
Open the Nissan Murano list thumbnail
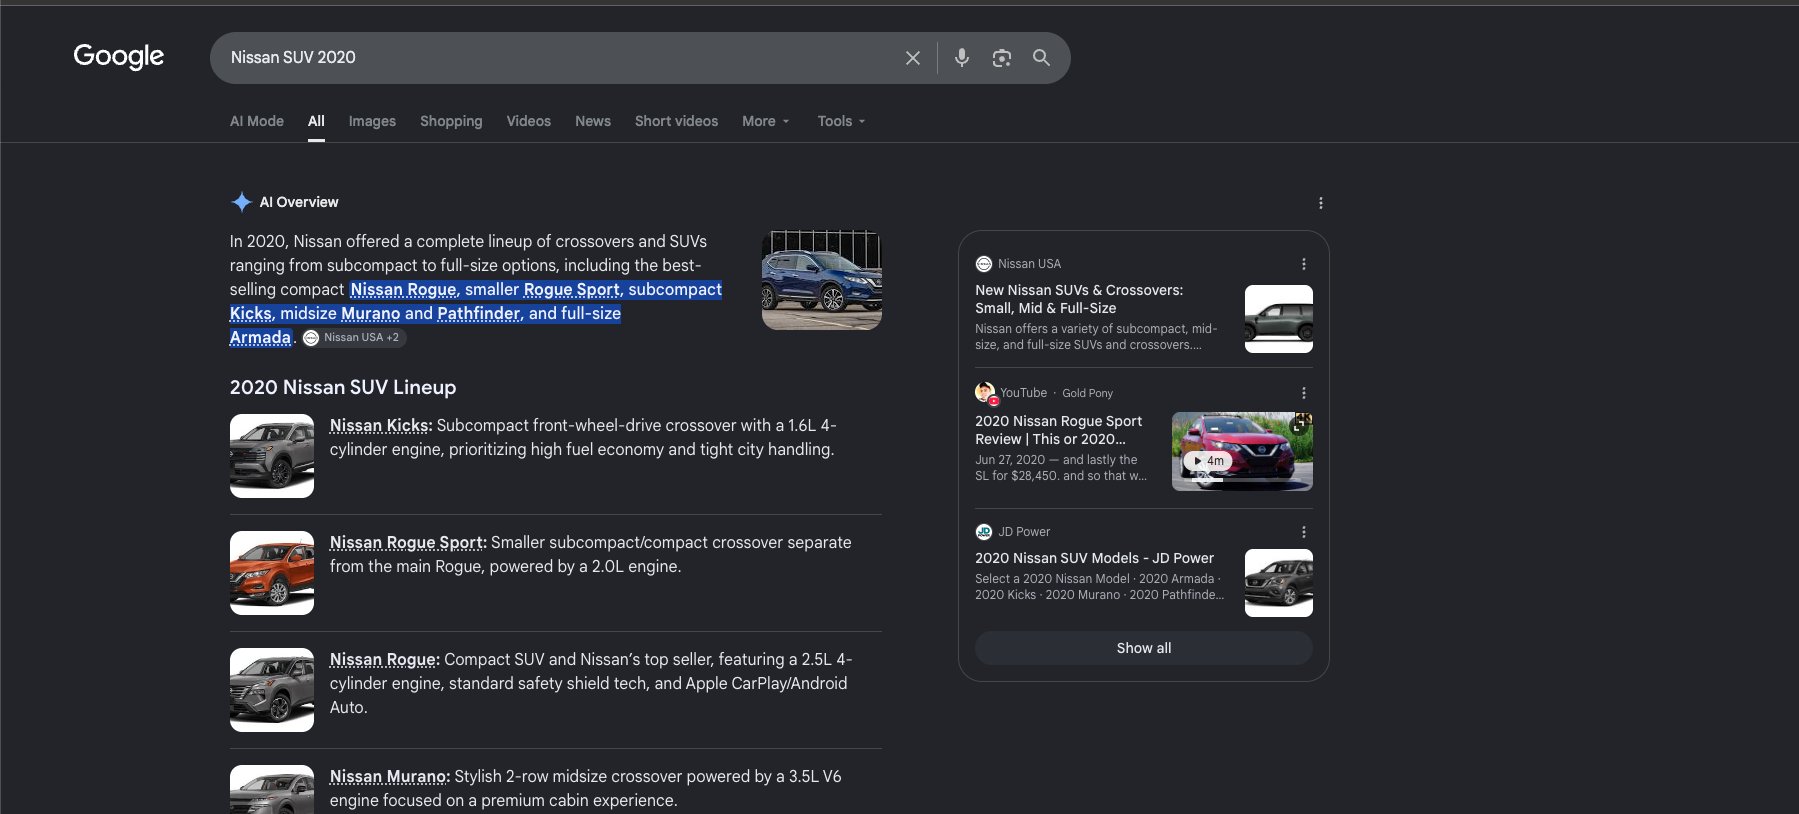pyautogui.click(x=272, y=790)
